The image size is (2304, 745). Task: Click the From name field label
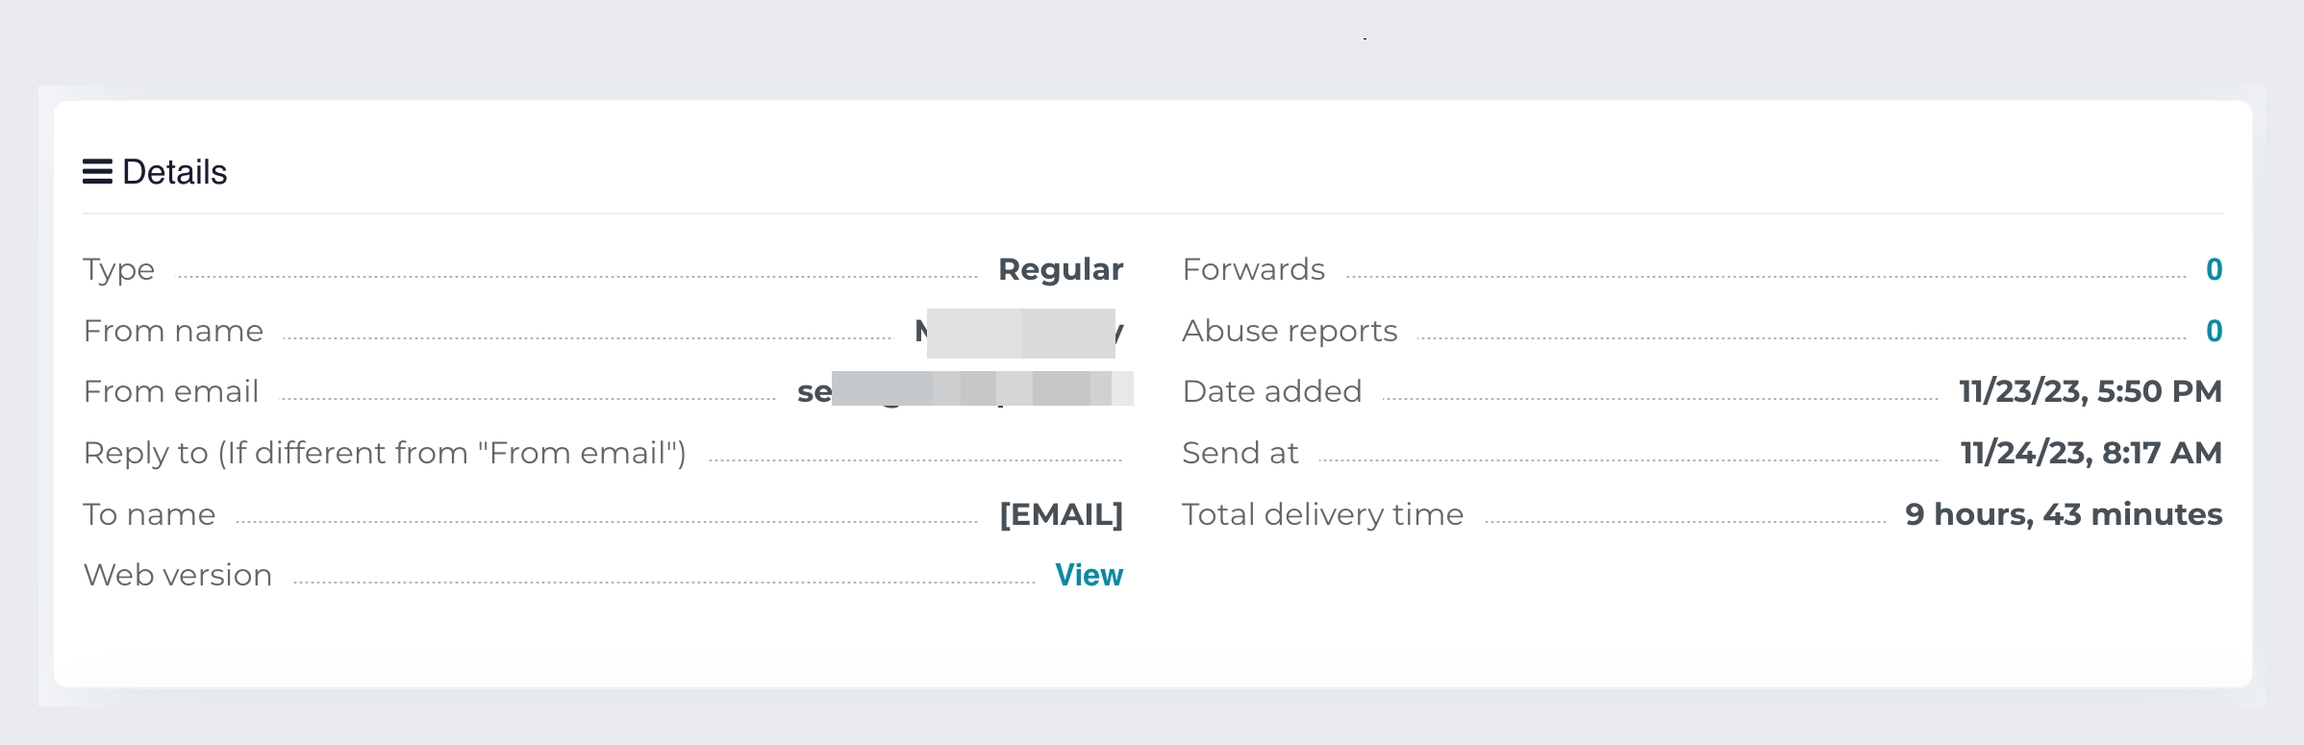point(173,331)
